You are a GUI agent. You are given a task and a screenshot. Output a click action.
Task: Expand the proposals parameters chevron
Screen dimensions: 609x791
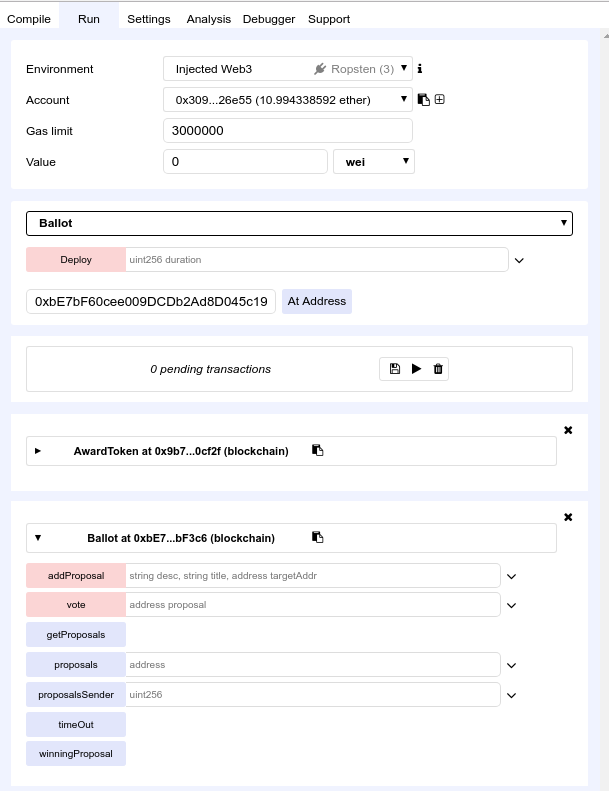(x=512, y=665)
